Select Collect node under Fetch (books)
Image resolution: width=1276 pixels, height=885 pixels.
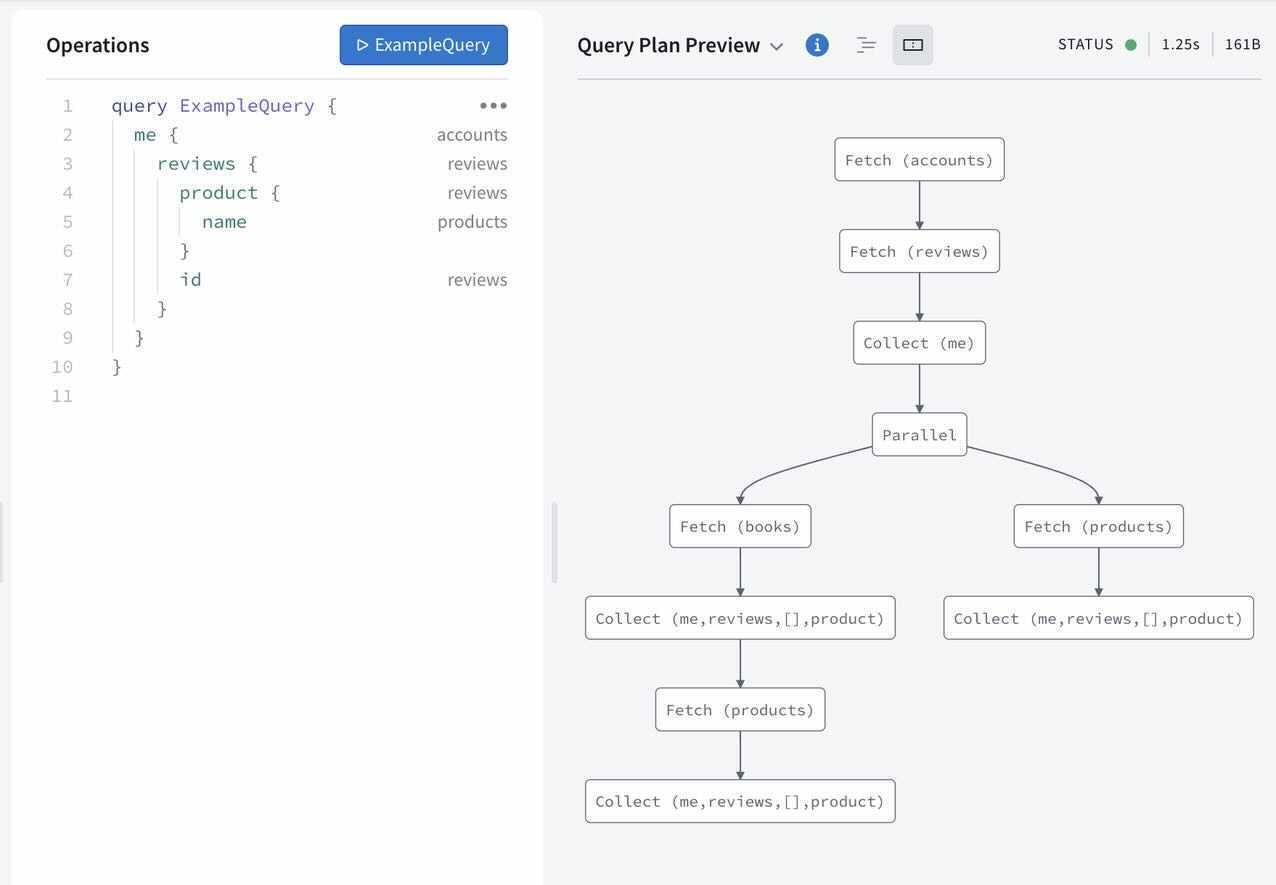pyautogui.click(x=740, y=618)
